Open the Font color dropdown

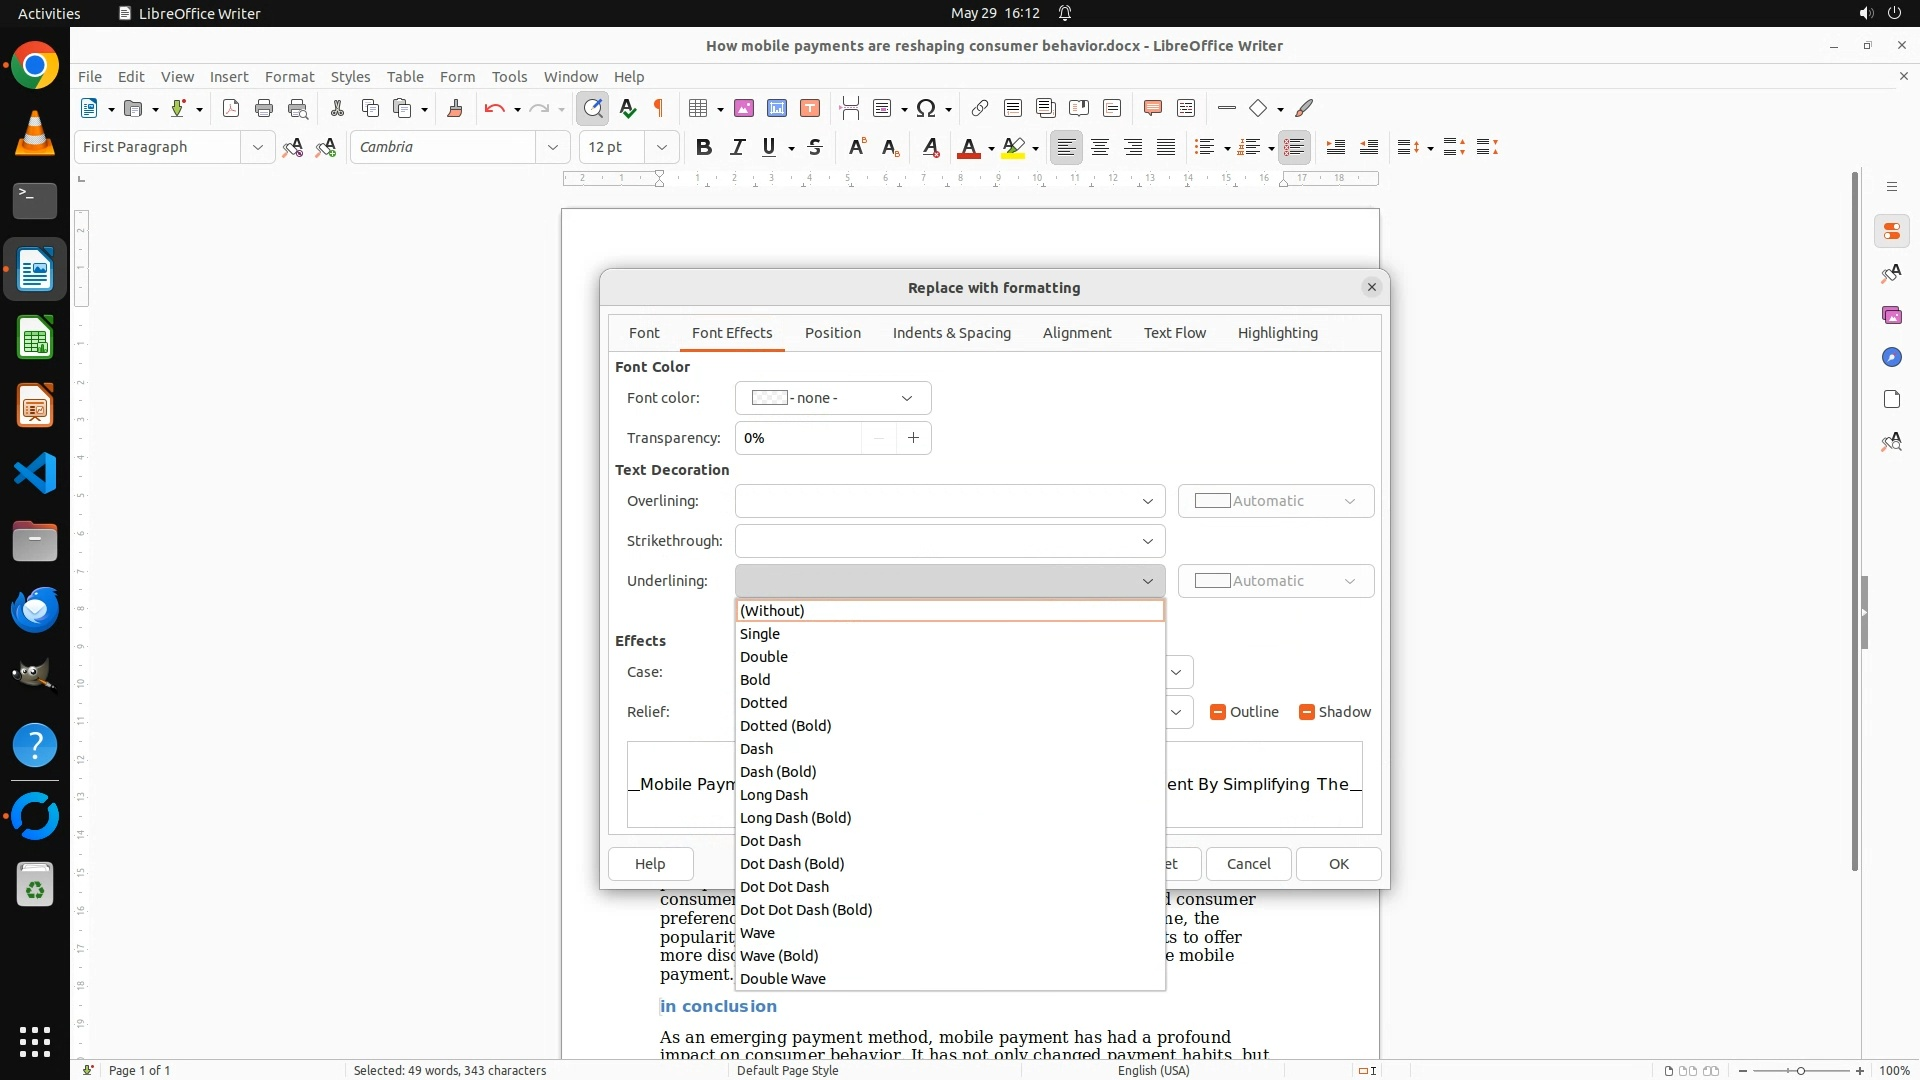(x=833, y=398)
